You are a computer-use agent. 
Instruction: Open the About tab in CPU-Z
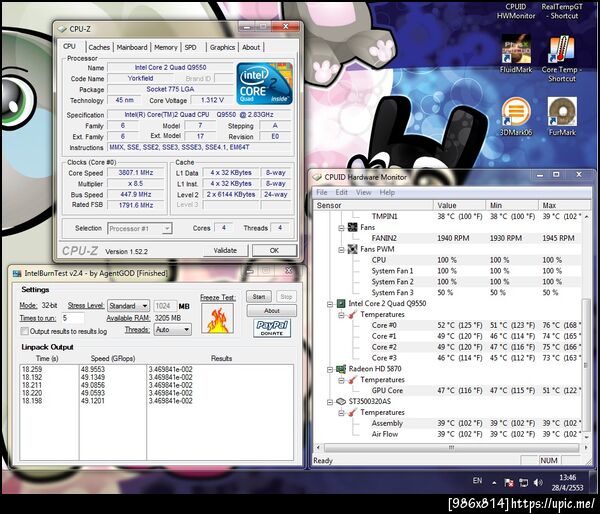click(251, 47)
